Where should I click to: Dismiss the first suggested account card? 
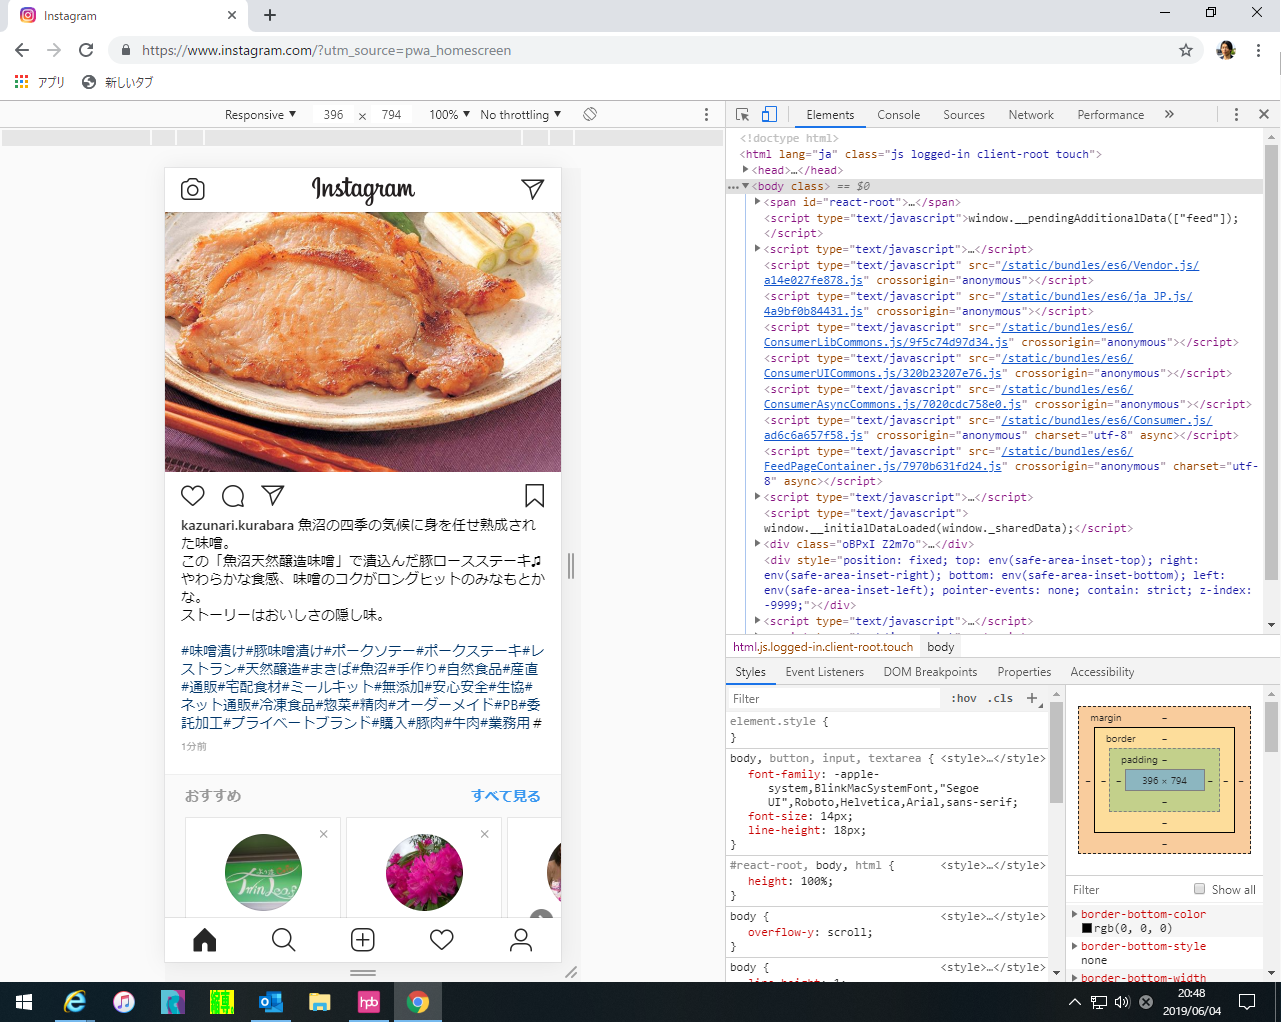[323, 834]
